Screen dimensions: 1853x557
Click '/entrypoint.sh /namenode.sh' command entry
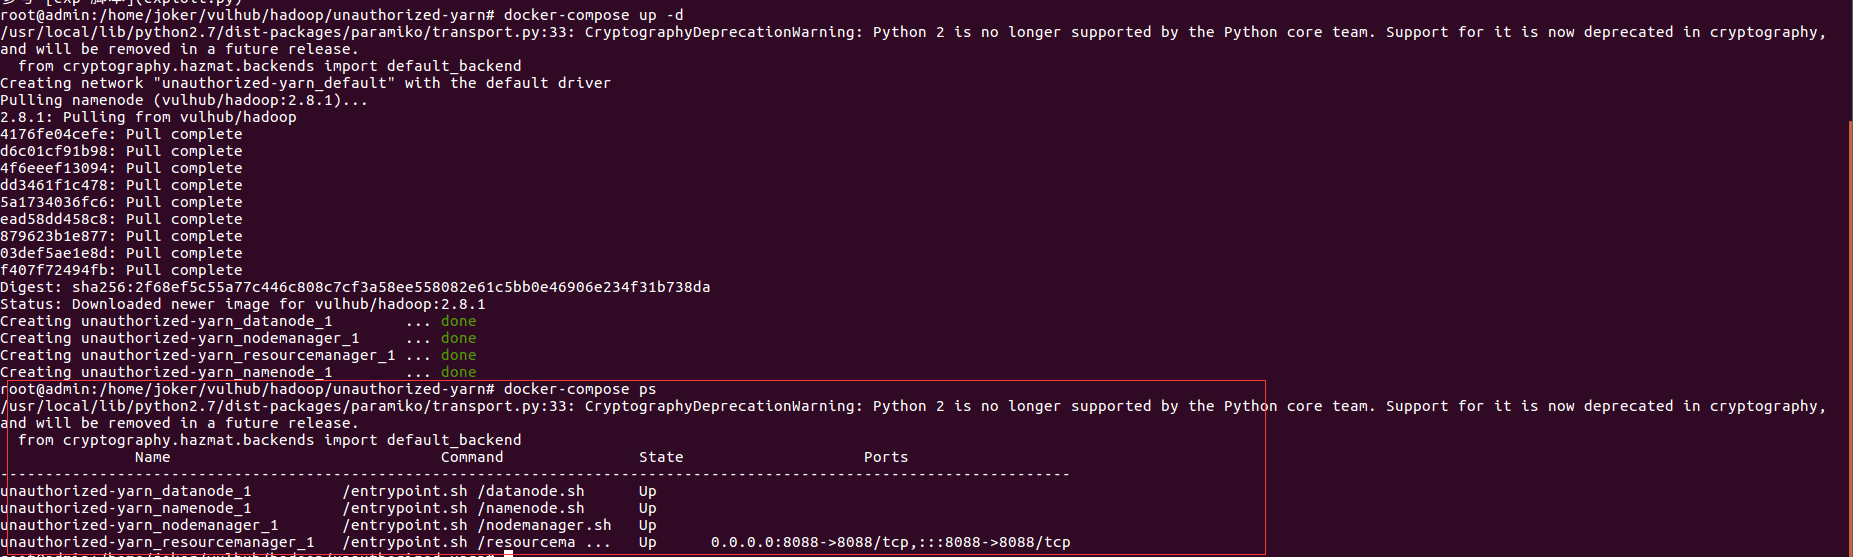point(464,508)
